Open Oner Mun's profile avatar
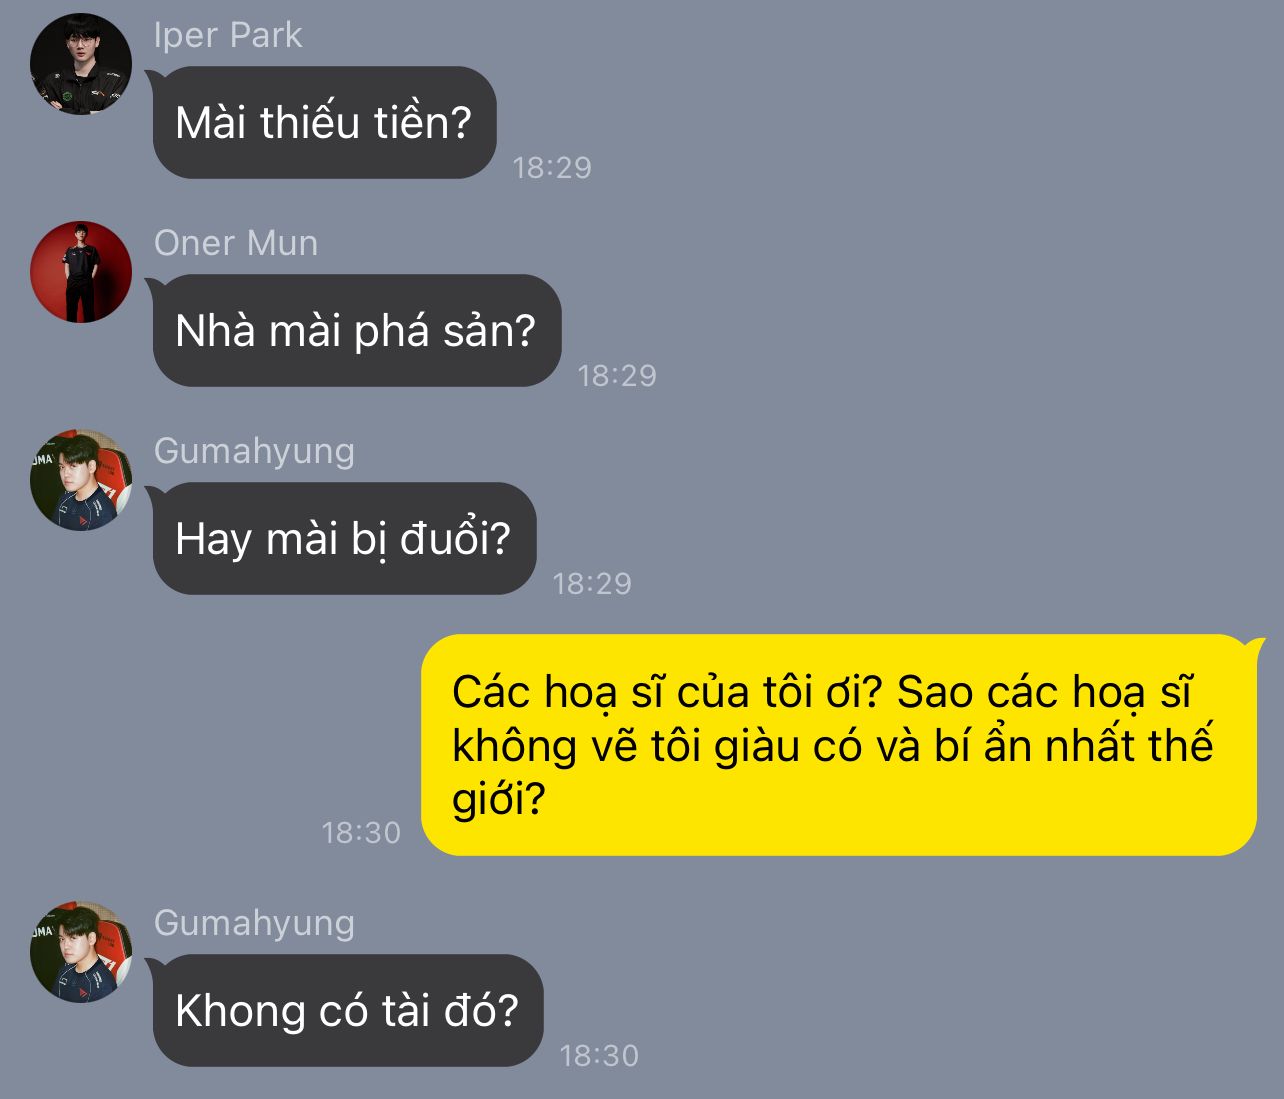 [81, 272]
